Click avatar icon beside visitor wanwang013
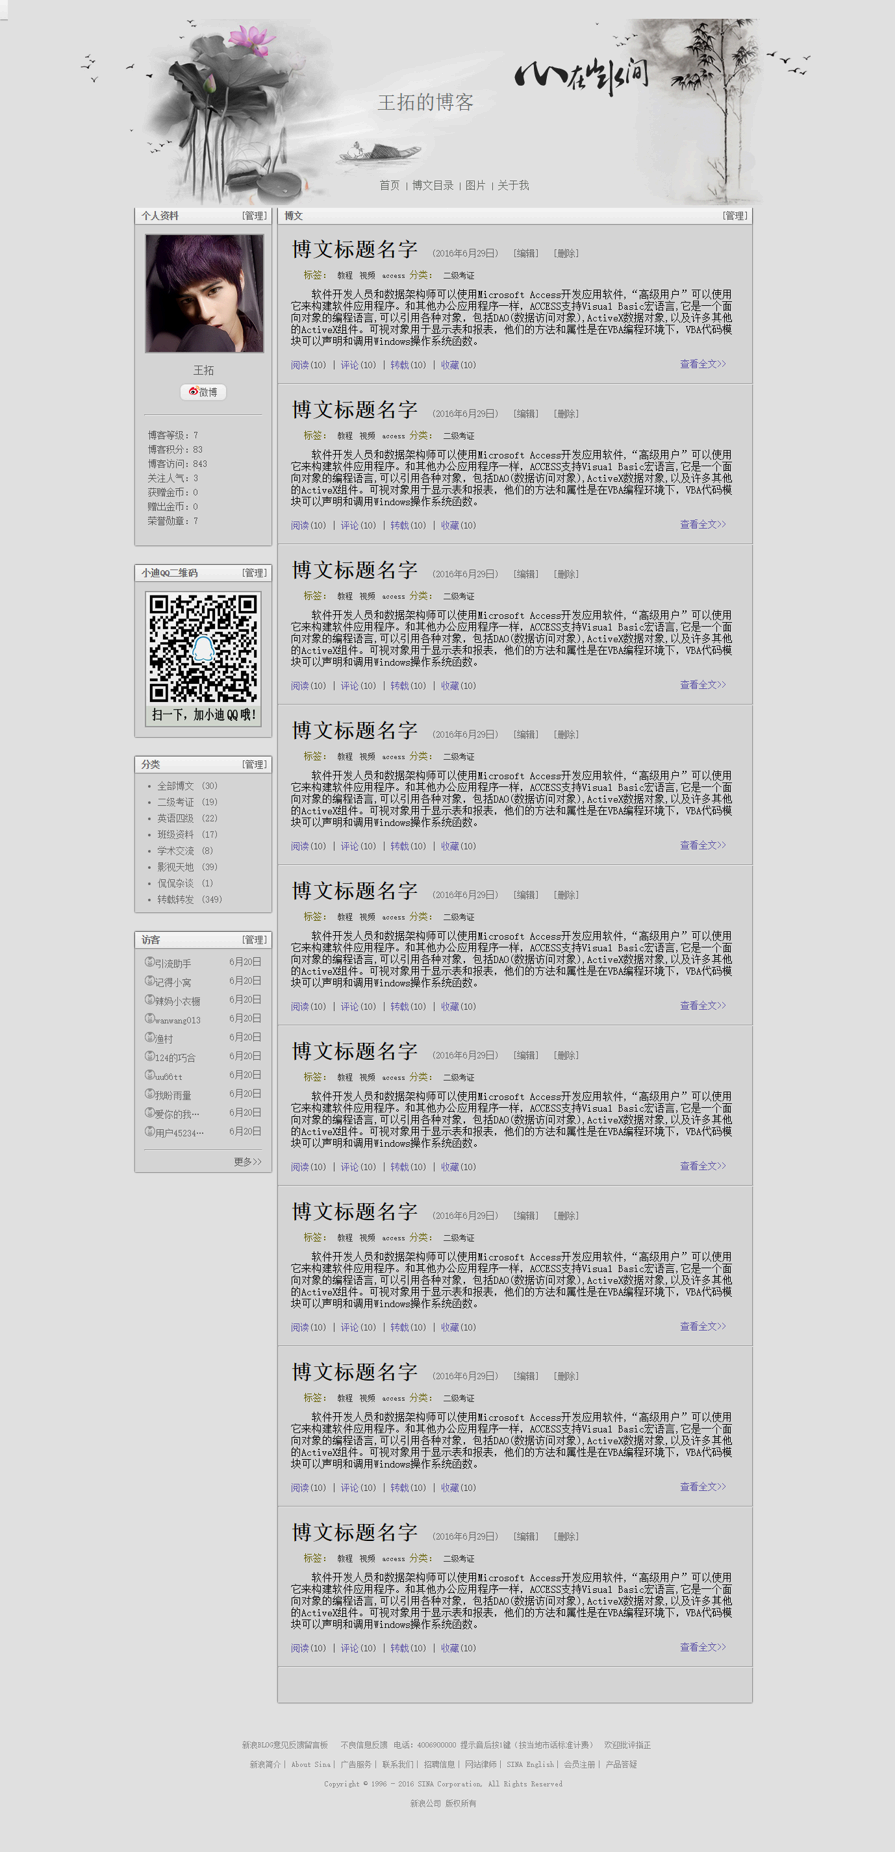 (150, 1019)
